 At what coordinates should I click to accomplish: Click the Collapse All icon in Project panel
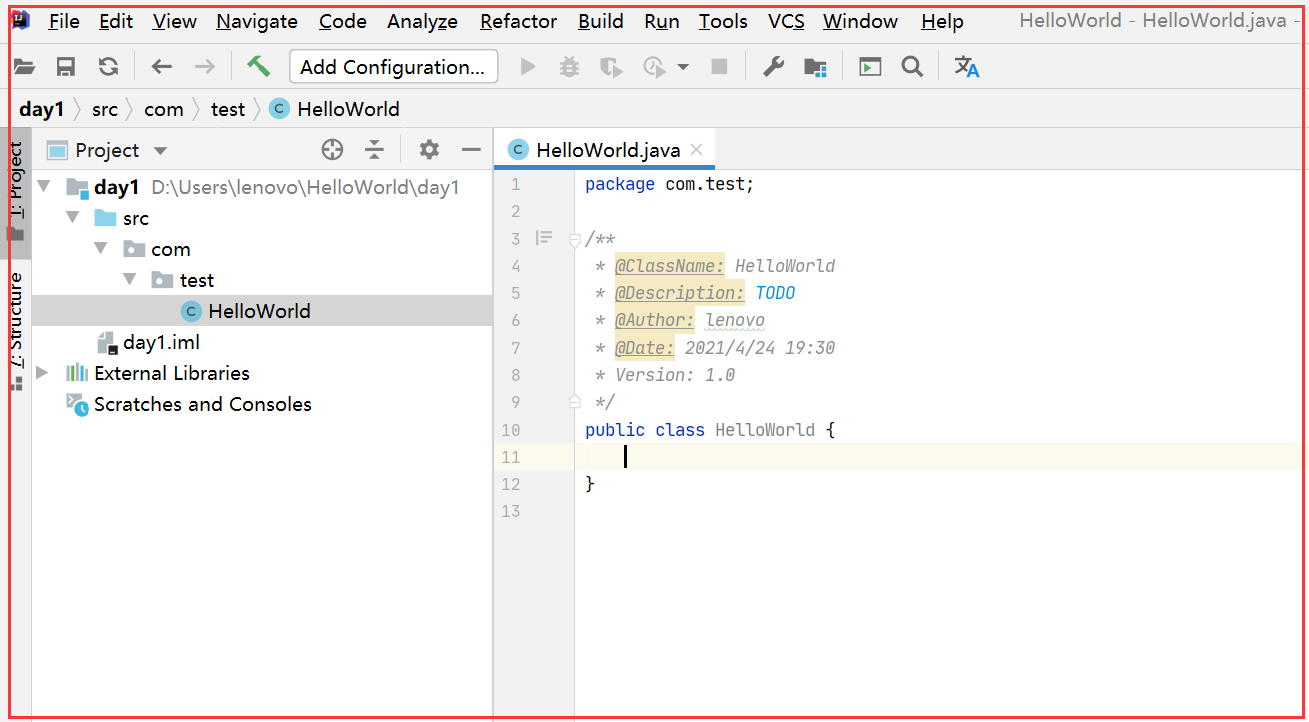[374, 150]
